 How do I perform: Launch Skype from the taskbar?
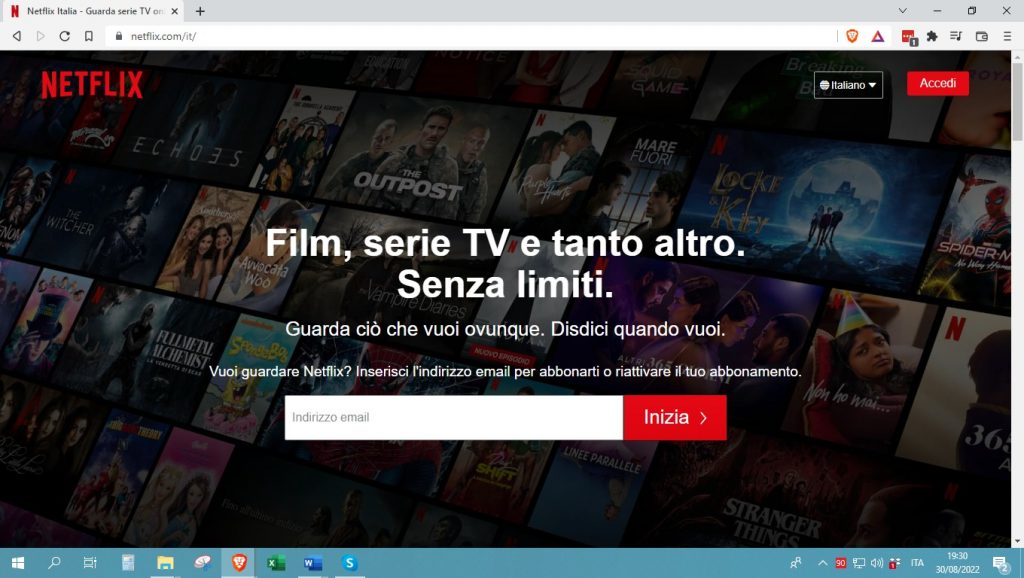tap(349, 564)
